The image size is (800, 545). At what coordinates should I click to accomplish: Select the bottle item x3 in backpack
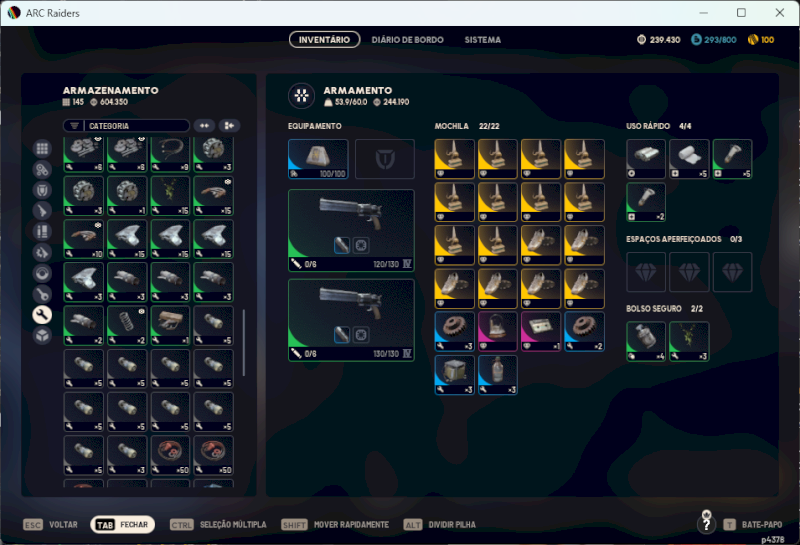498,375
